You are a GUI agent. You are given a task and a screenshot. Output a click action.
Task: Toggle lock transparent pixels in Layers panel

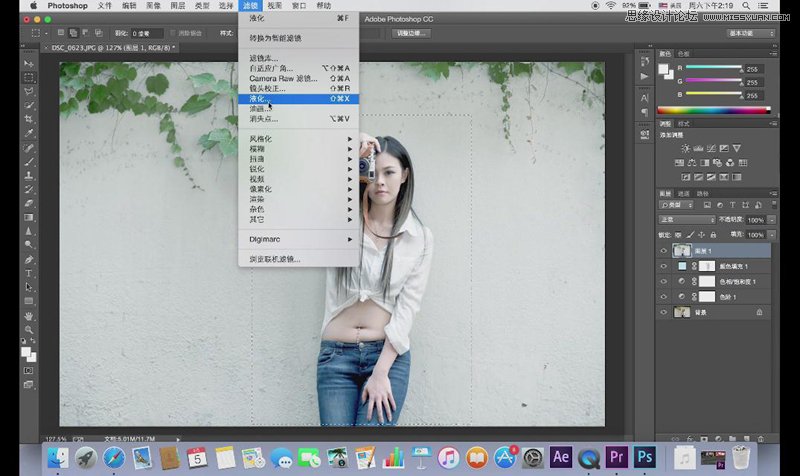tap(678, 235)
